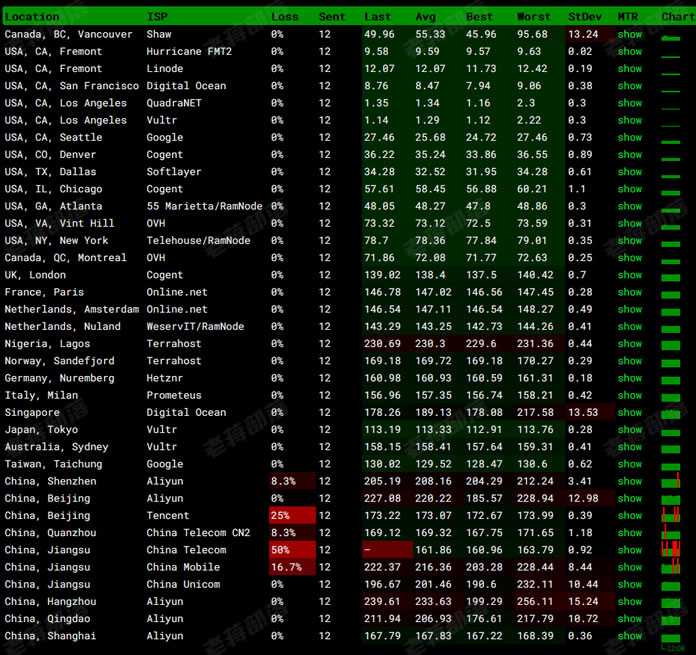
Task: Click the 256.11 worst latency value
Action: click(534, 602)
